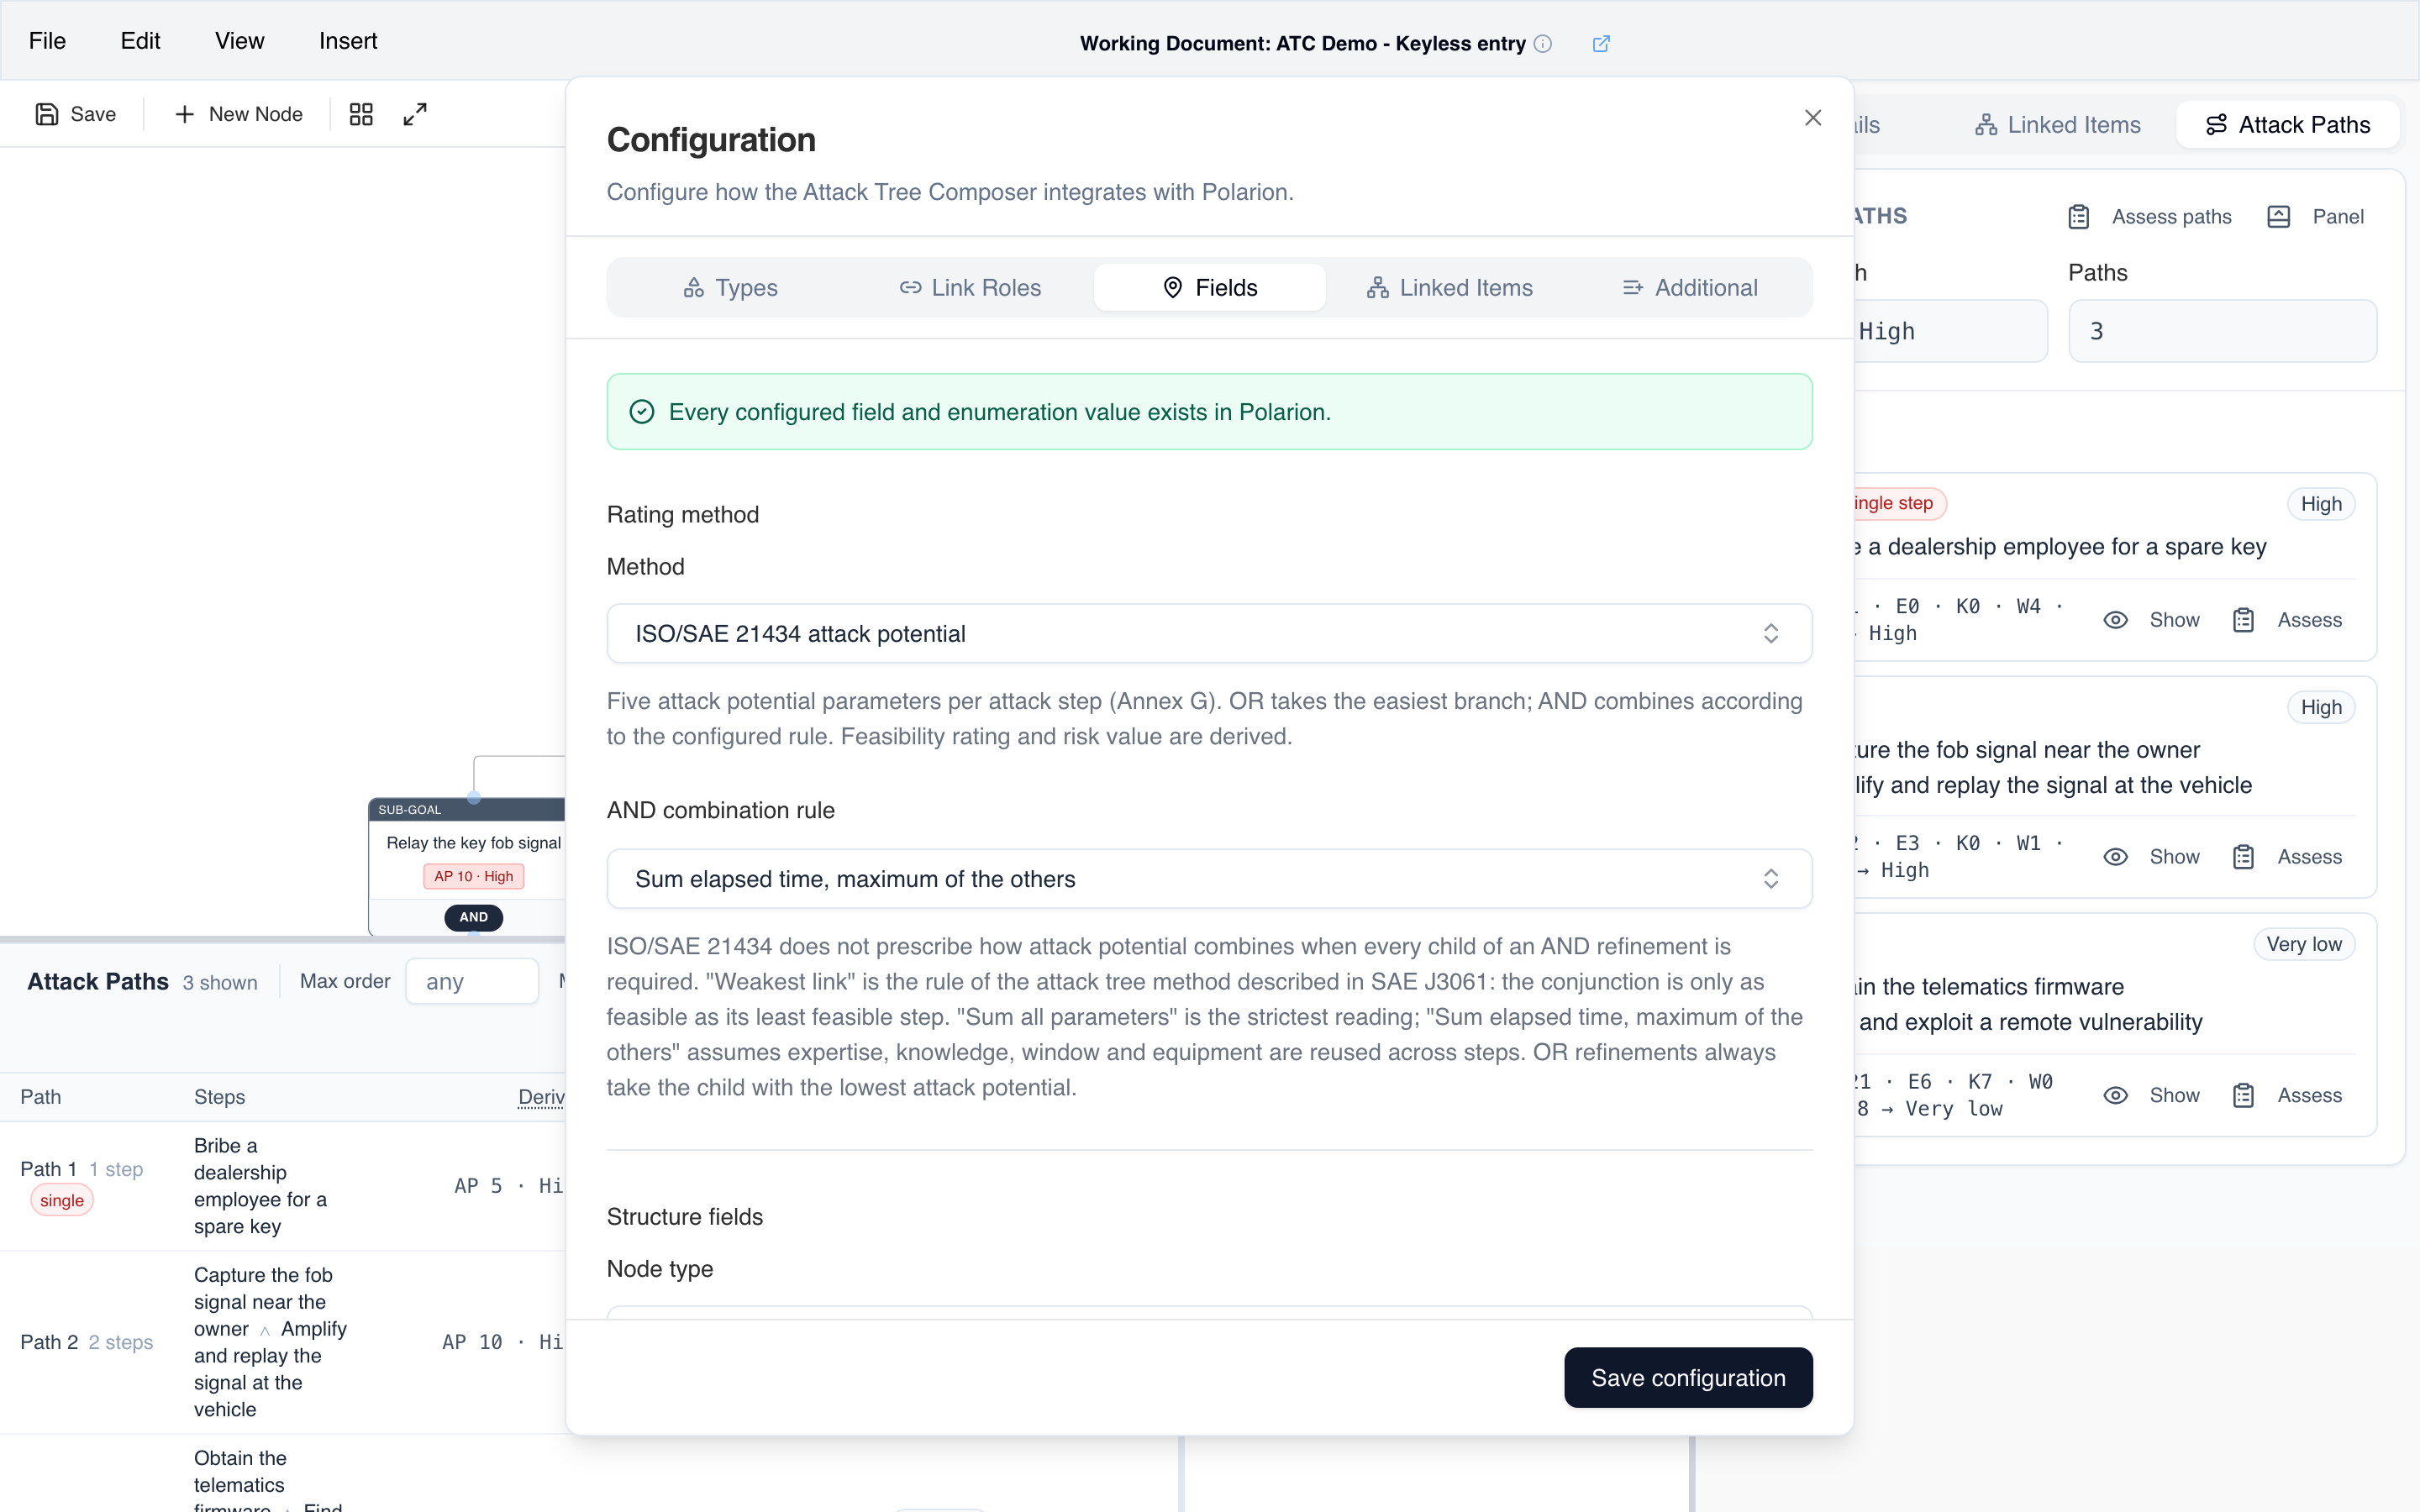Open the Linked Items configuration tab
Screen dimensions: 2420x1512
(1450, 288)
